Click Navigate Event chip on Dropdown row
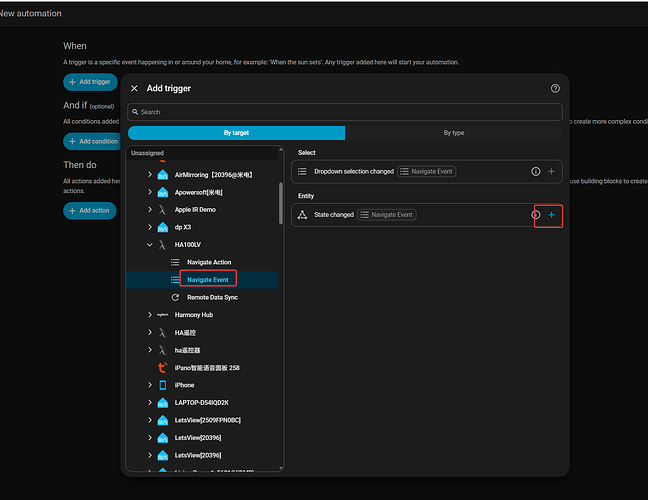This screenshot has height=500, width=648. click(x=427, y=171)
